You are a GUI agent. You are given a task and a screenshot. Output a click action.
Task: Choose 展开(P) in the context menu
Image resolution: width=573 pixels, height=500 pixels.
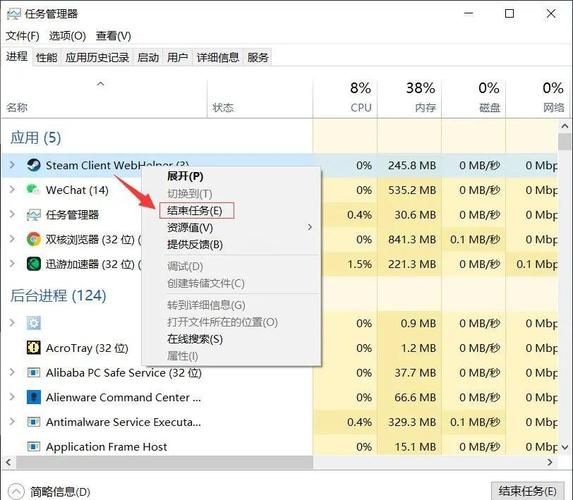[185, 177]
